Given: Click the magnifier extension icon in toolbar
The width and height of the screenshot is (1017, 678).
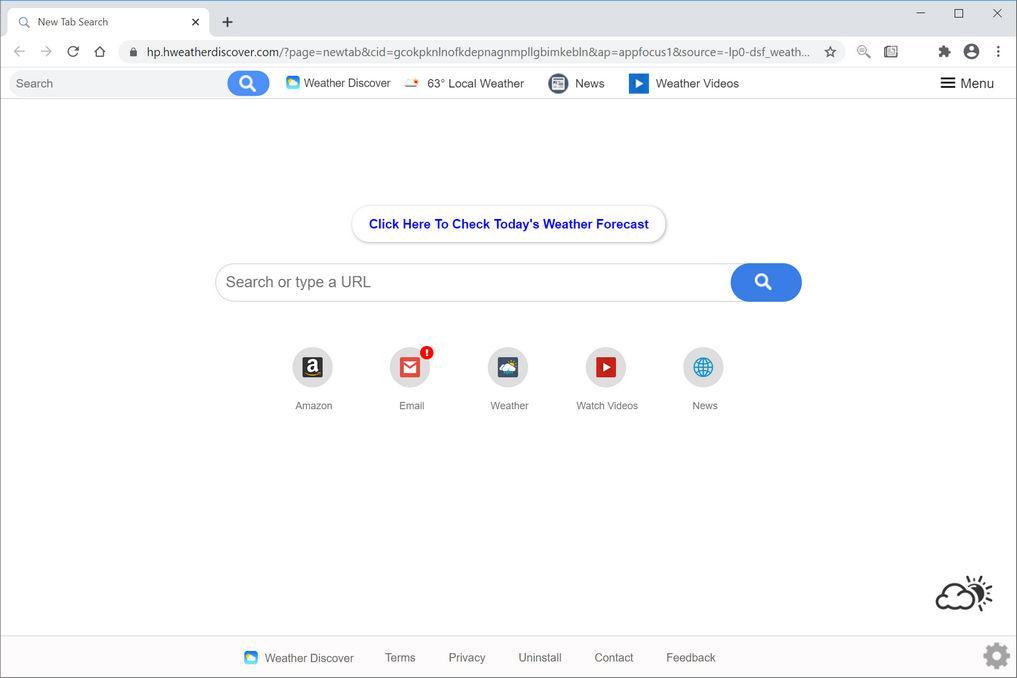Looking at the screenshot, I should tap(863, 52).
